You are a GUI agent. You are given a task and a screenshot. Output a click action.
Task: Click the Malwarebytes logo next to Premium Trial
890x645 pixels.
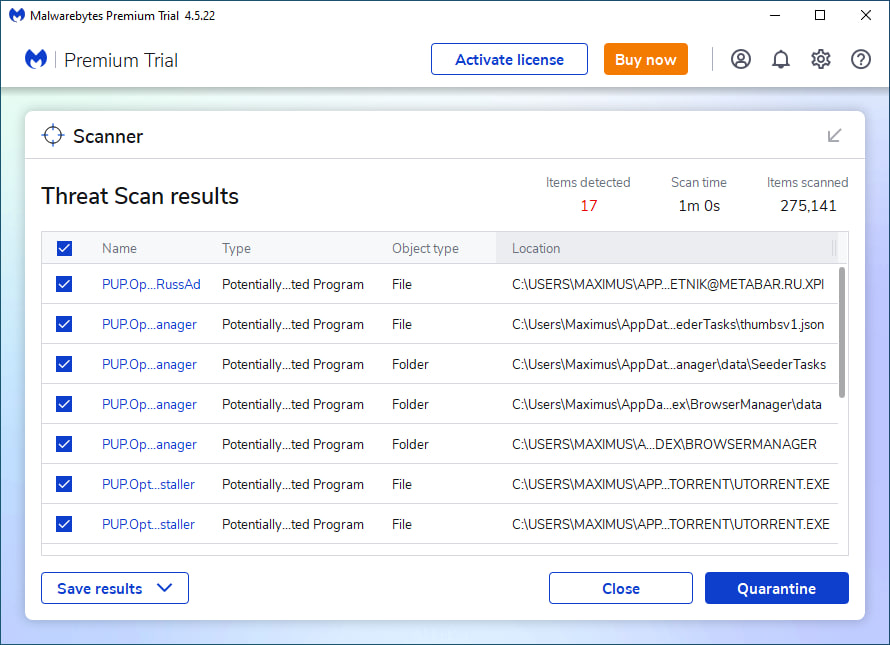coord(36,59)
